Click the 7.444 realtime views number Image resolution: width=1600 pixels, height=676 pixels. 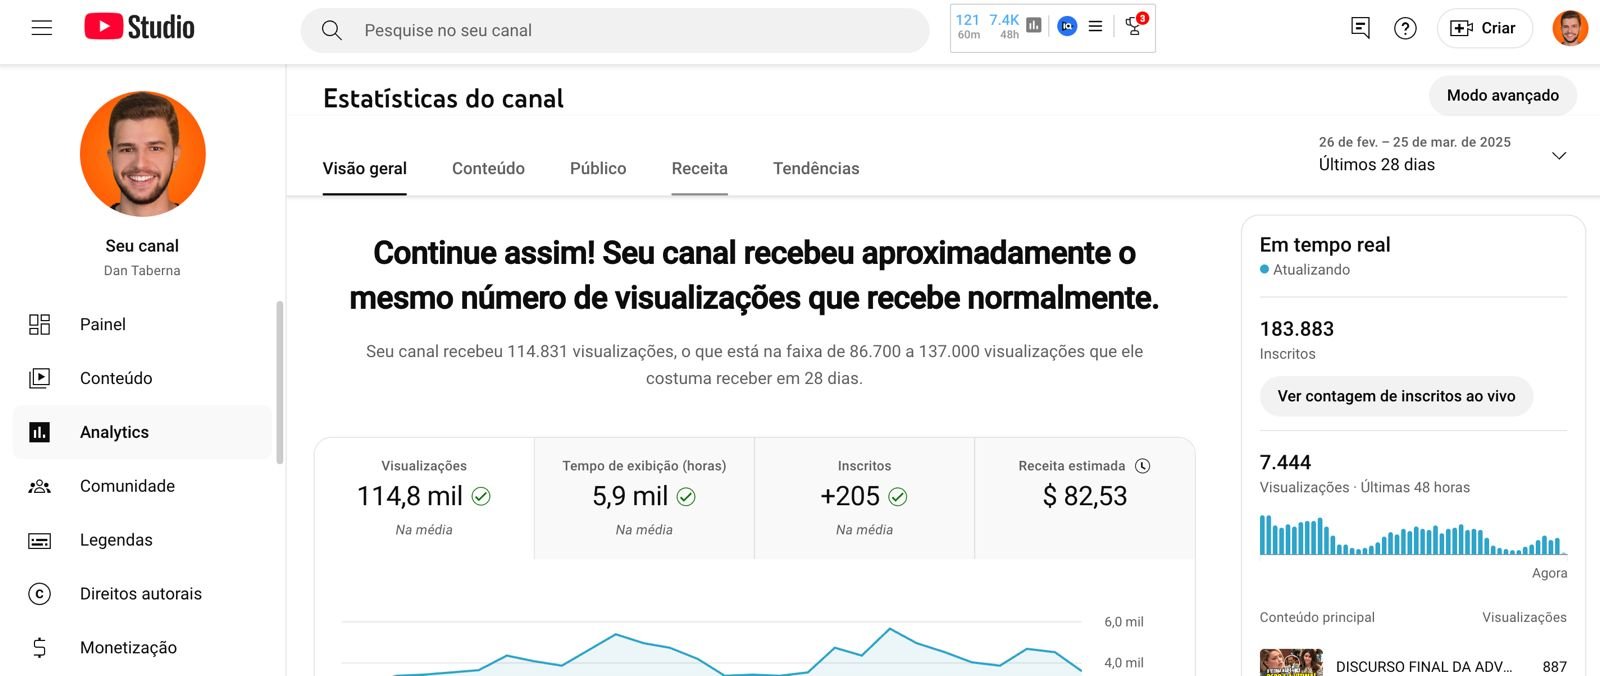[x=1285, y=462]
